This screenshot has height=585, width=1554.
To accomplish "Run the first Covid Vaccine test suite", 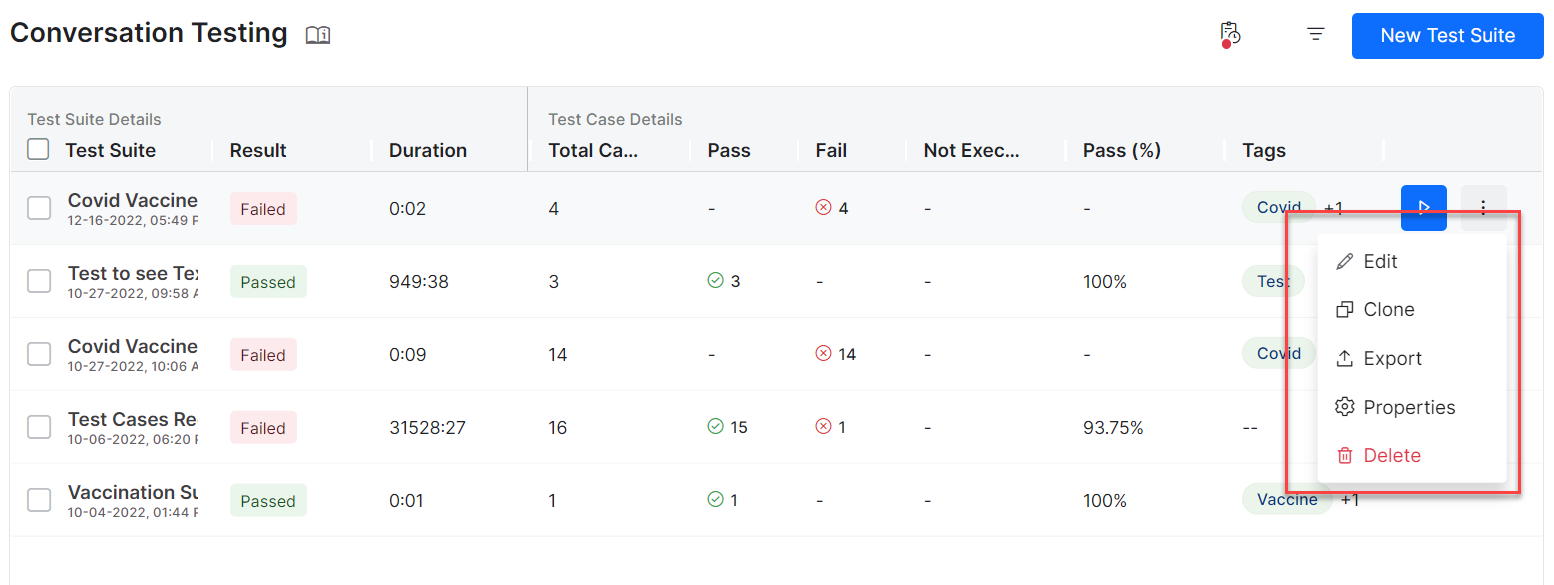I will 1423,208.
